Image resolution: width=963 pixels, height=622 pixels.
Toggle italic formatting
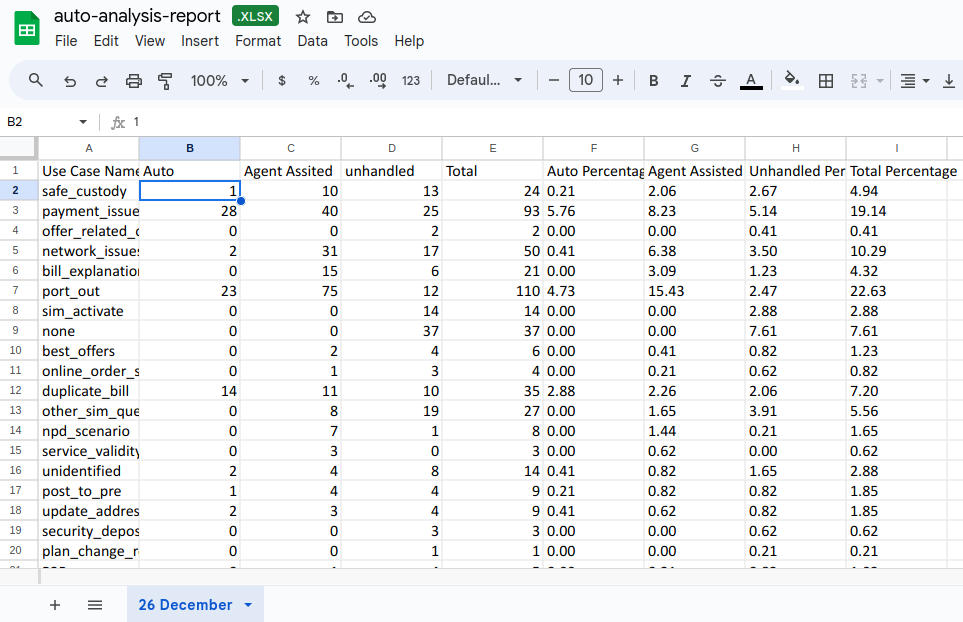(686, 81)
